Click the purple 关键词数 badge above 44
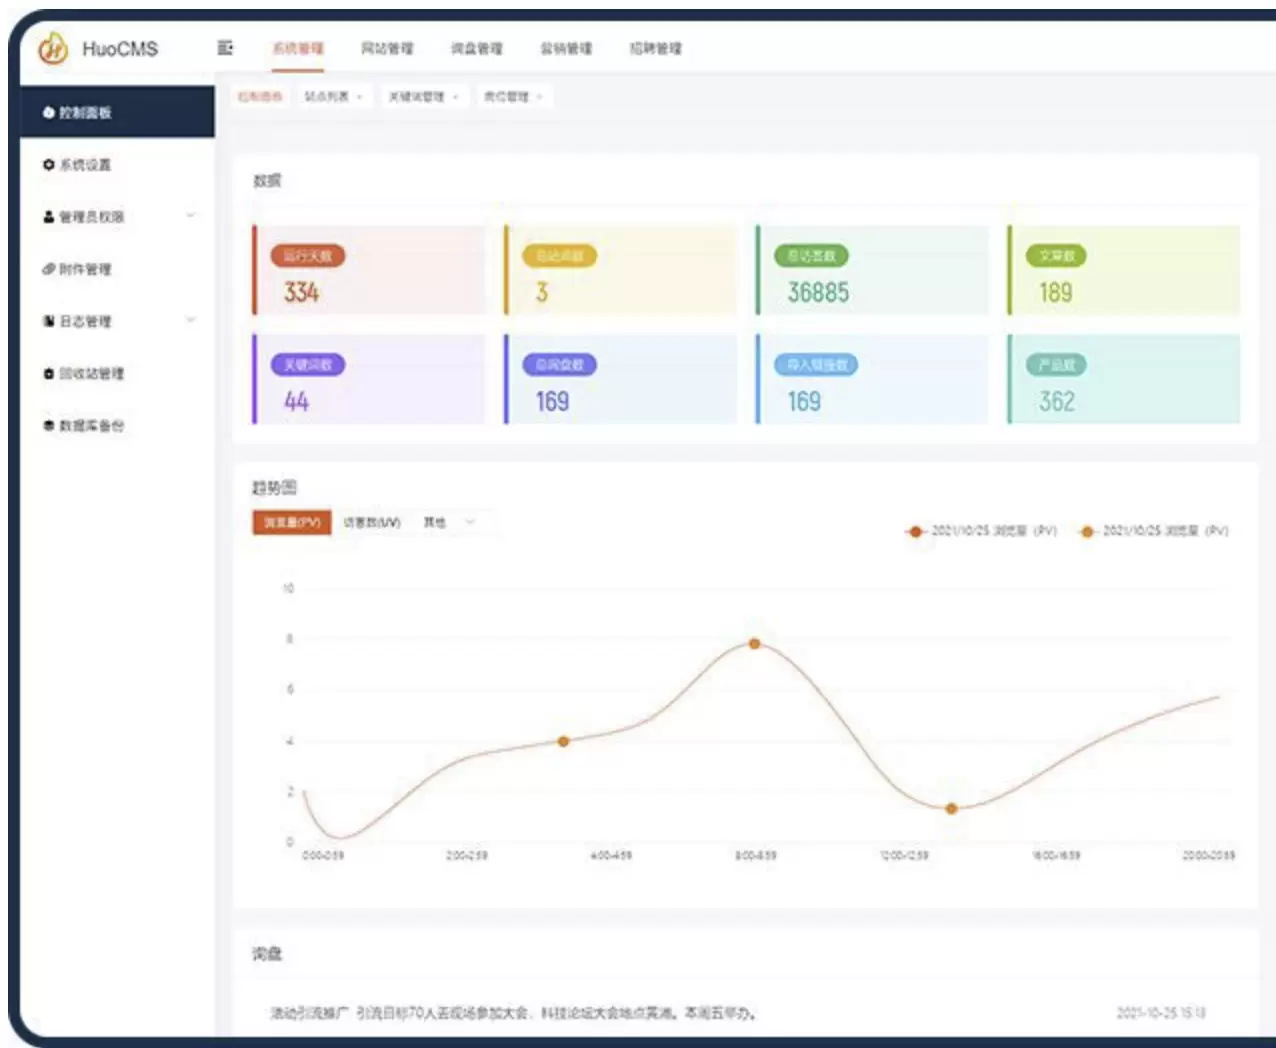This screenshot has height=1048, width=1276. pos(307,365)
